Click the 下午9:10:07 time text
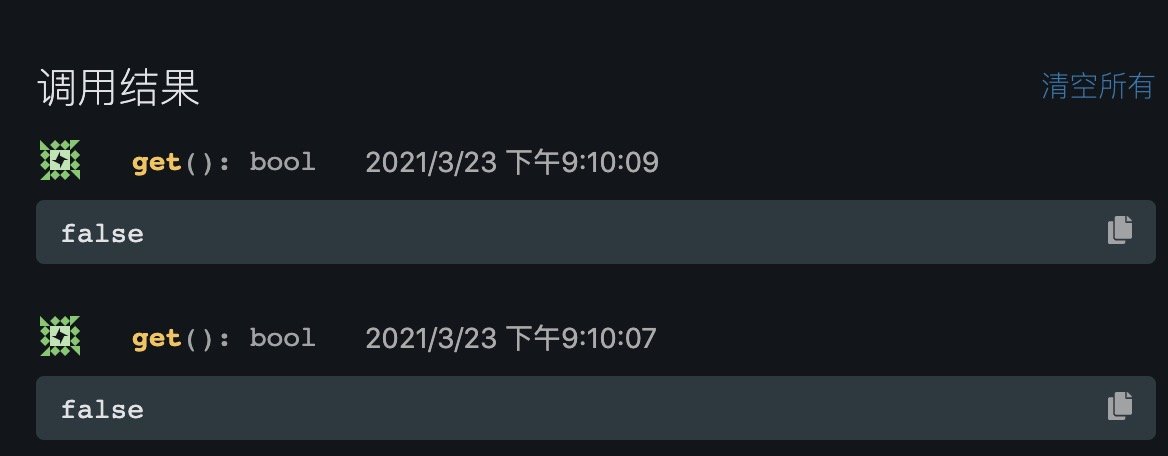The image size is (1168, 456). (580, 338)
